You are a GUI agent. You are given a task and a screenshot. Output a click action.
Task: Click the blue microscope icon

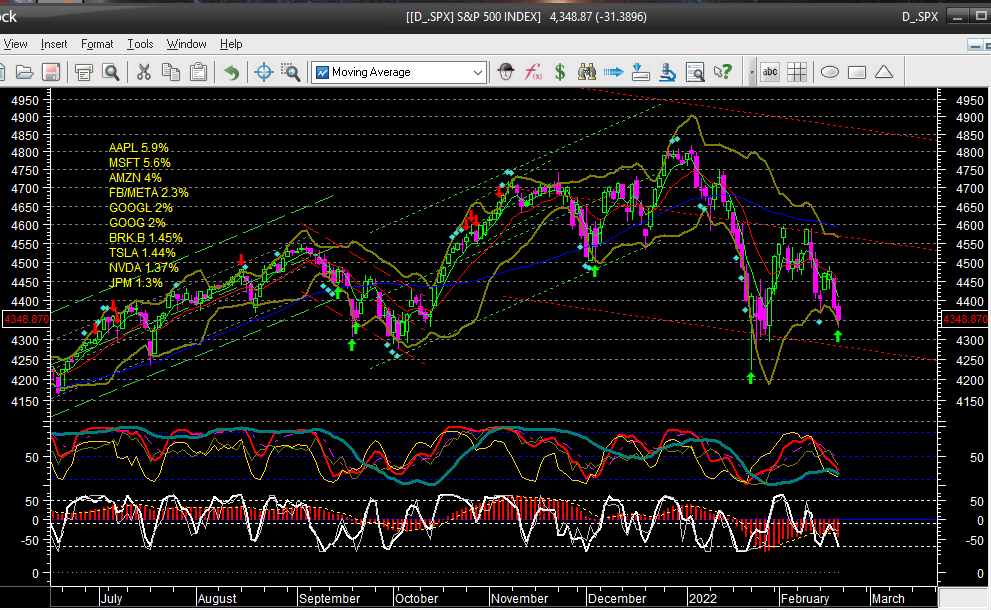coord(669,72)
